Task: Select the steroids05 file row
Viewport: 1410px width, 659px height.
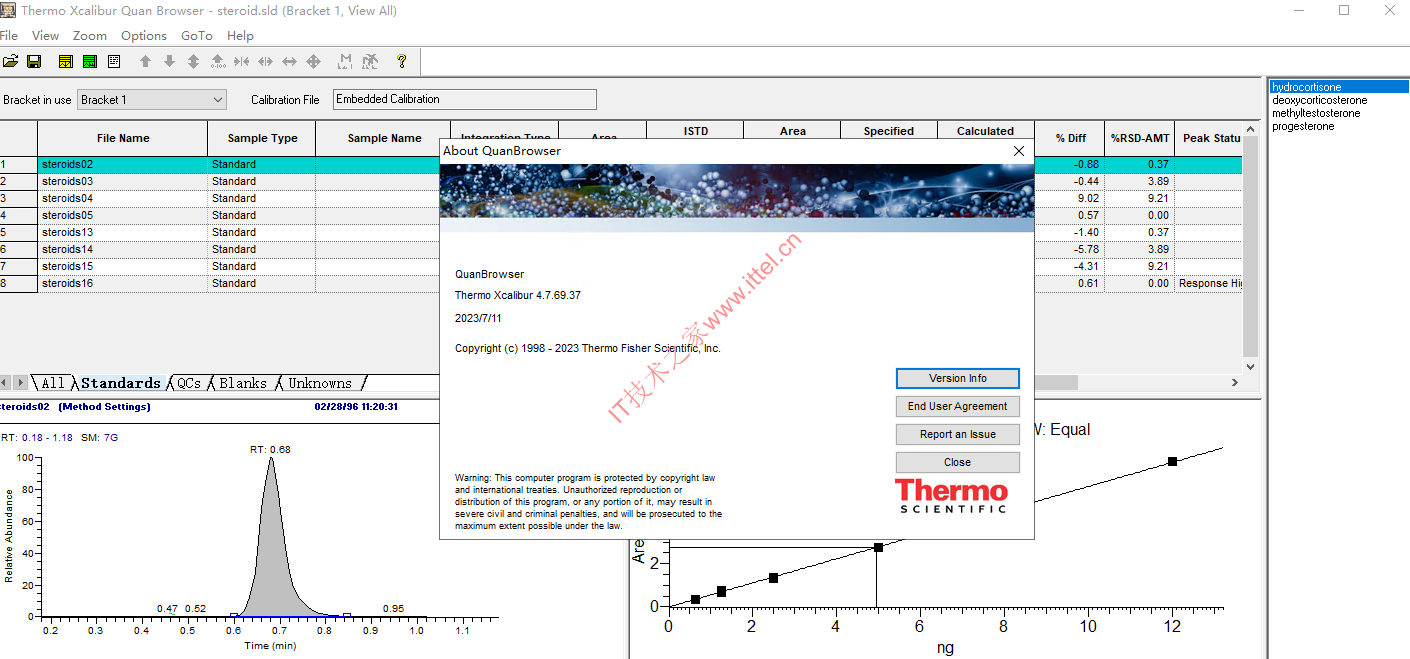Action: click(123, 215)
